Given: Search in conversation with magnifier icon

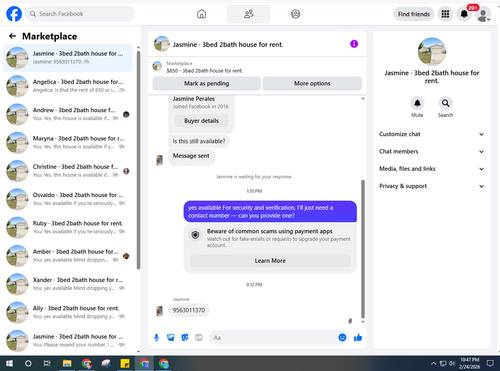Looking at the screenshot, I should coord(445,103).
